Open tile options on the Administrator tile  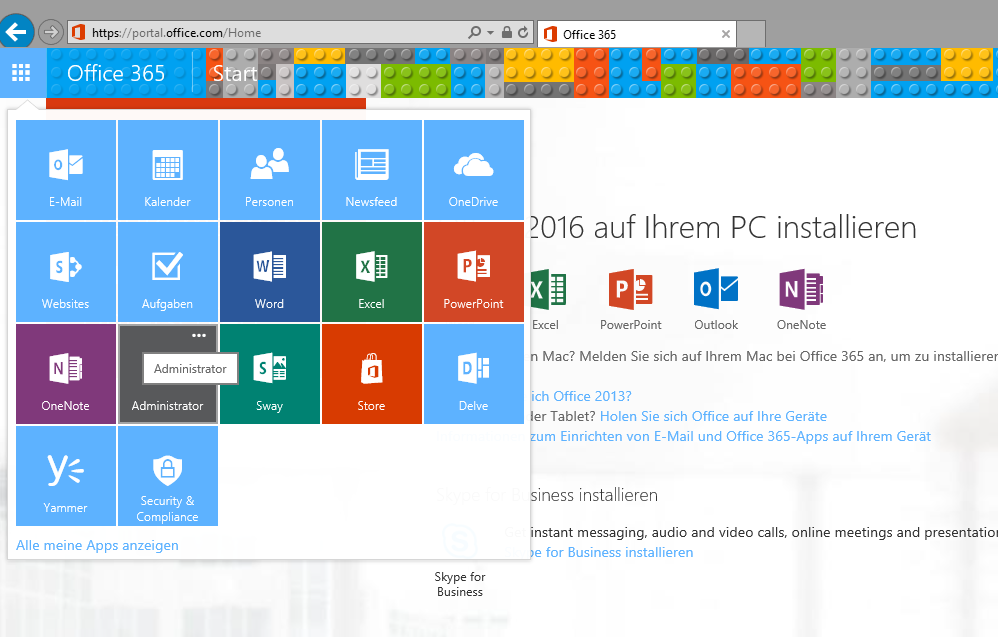[x=199, y=336]
